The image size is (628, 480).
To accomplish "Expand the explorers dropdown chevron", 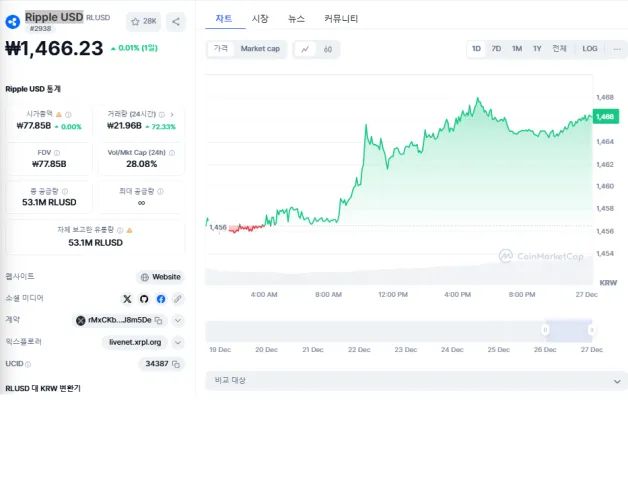I will [178, 343].
